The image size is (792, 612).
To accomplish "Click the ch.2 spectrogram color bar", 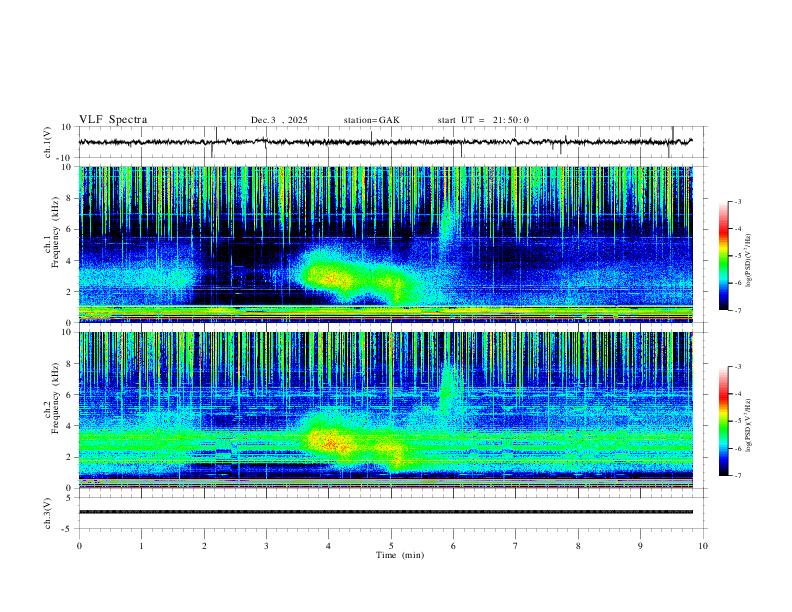I will 724,421.
